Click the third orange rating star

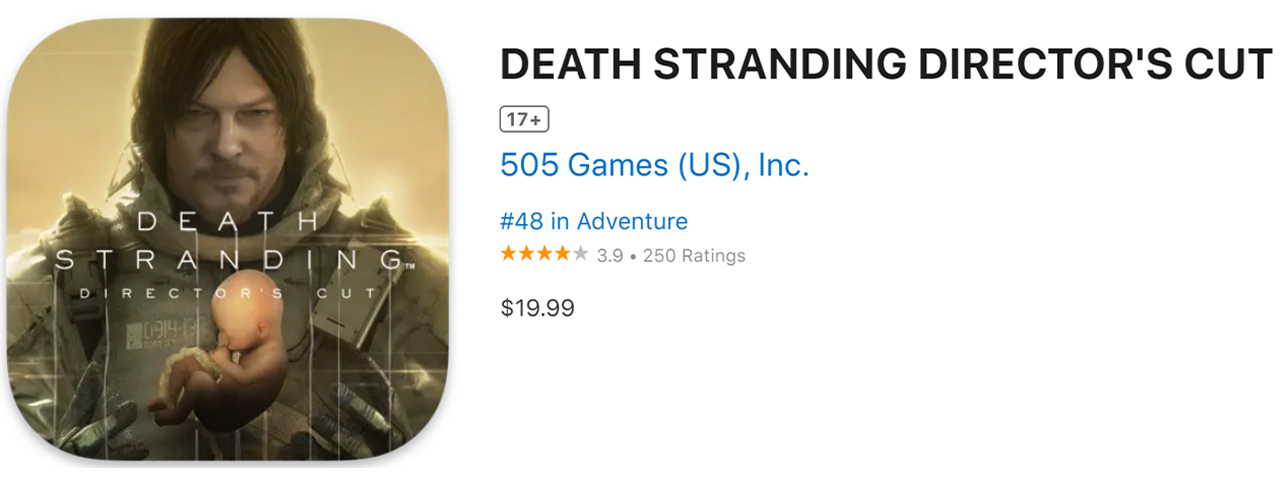pyautogui.click(x=545, y=254)
